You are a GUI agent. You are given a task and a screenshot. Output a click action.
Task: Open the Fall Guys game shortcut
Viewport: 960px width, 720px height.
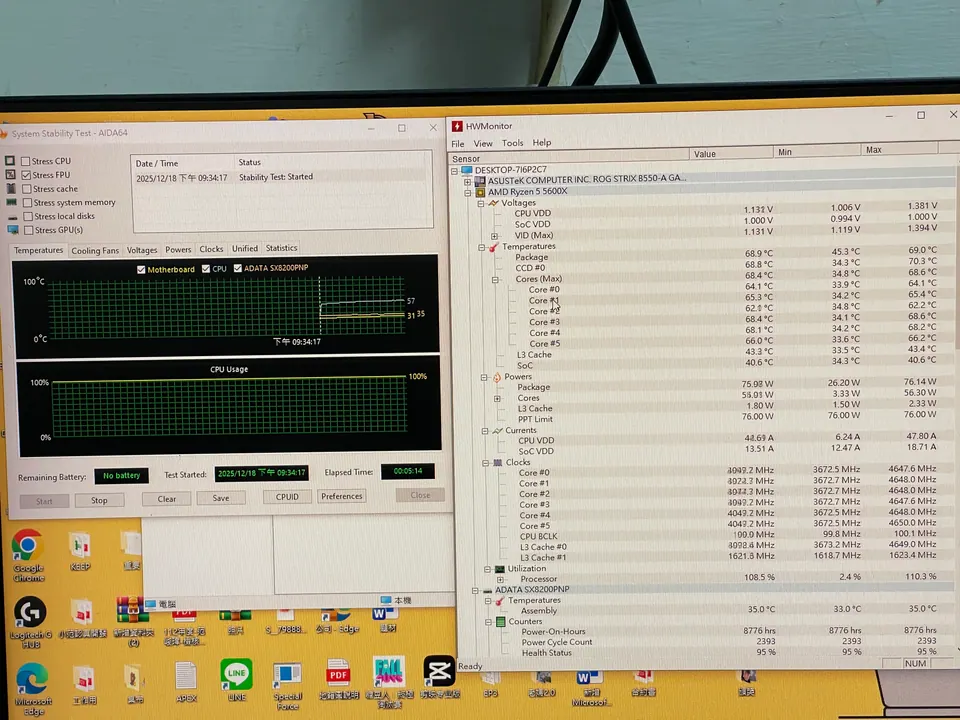(x=389, y=681)
